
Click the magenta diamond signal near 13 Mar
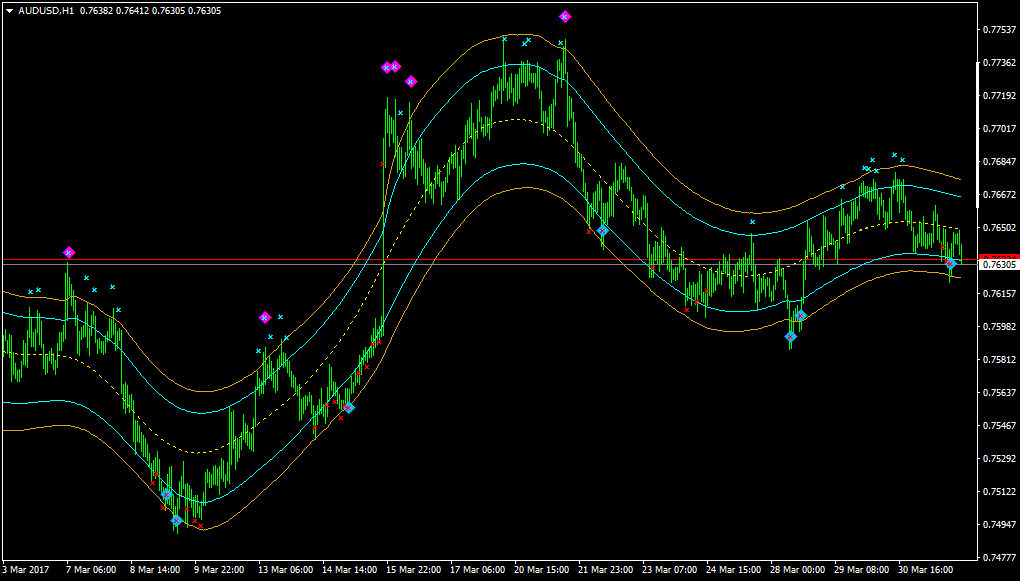click(x=265, y=318)
